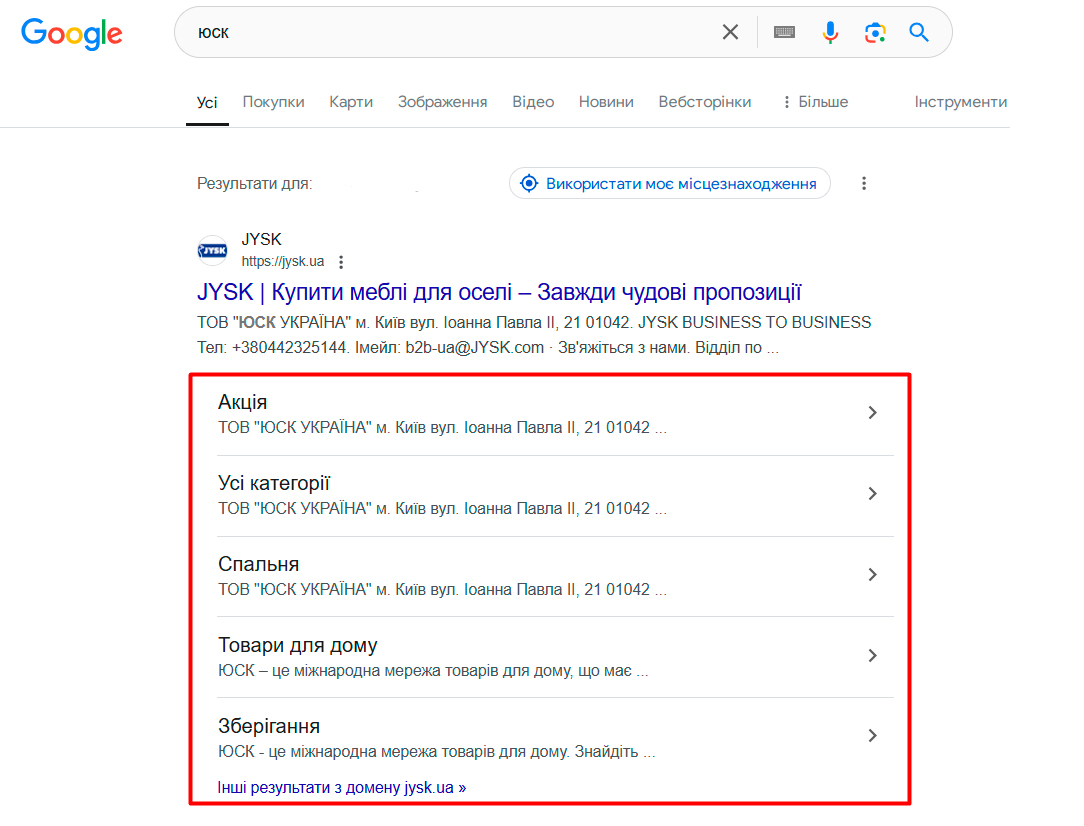
Task: Go to the Новини tab
Action: coord(606,102)
